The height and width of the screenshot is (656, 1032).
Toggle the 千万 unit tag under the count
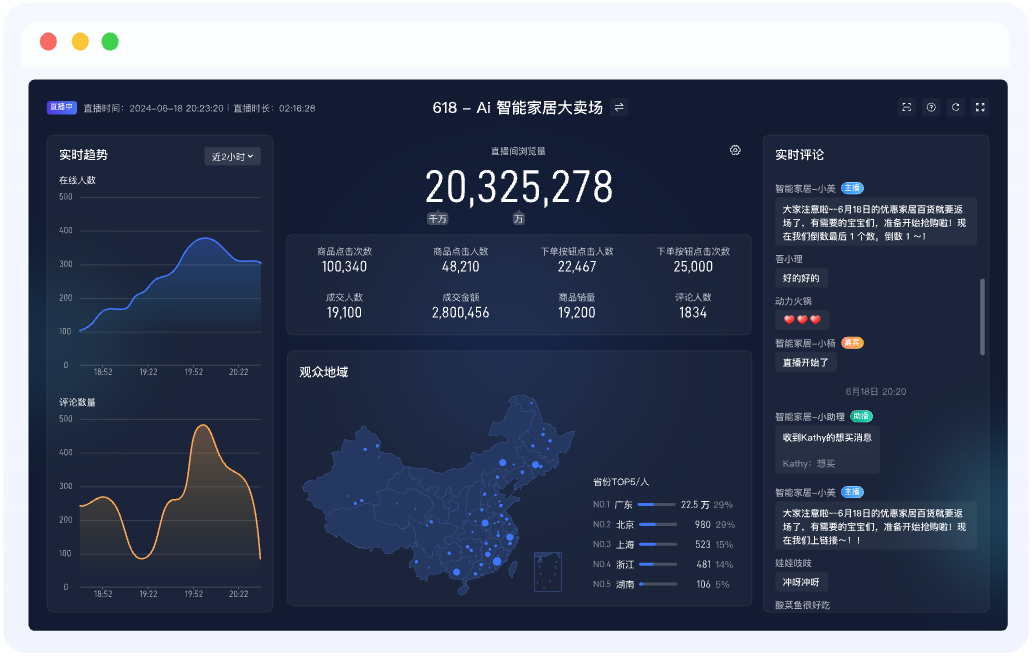437,218
